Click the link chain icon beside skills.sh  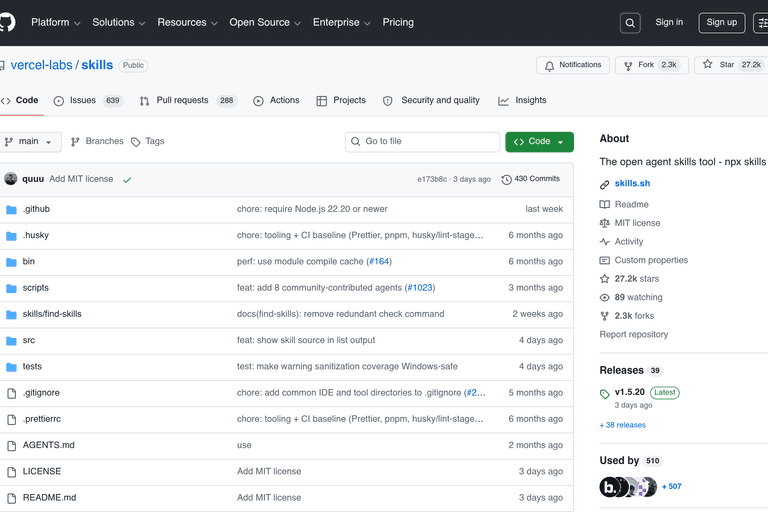(604, 184)
